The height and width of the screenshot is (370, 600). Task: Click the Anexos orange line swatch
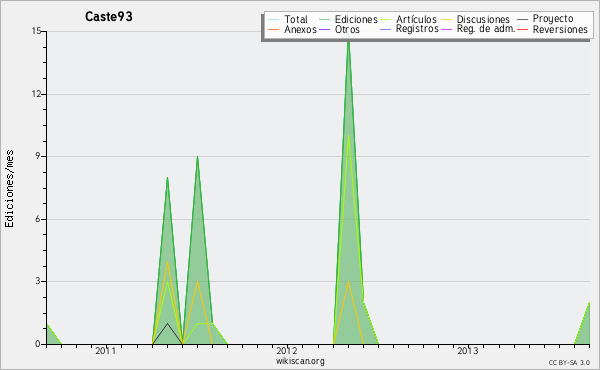274,29
